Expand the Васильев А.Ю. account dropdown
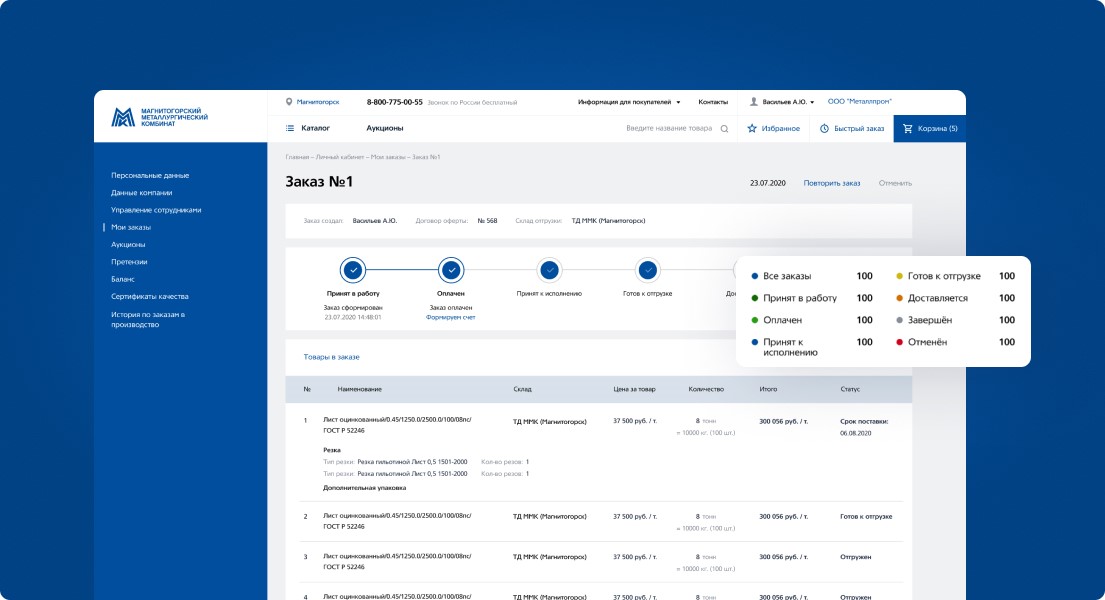The height and width of the screenshot is (600, 1105). (x=789, y=102)
